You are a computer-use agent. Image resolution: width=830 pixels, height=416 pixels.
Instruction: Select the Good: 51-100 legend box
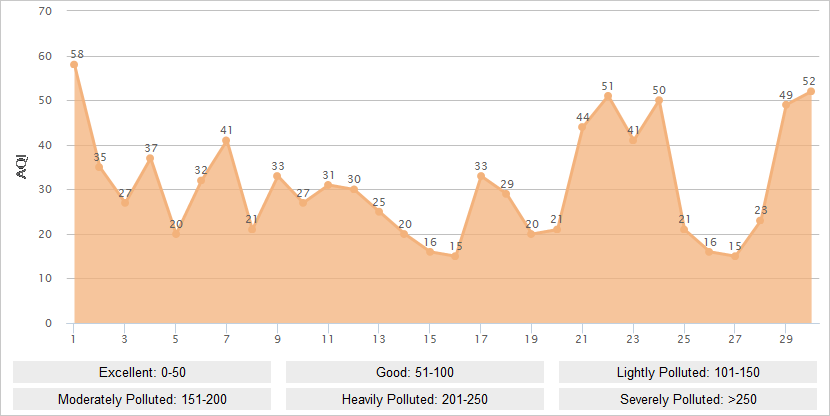(414, 372)
